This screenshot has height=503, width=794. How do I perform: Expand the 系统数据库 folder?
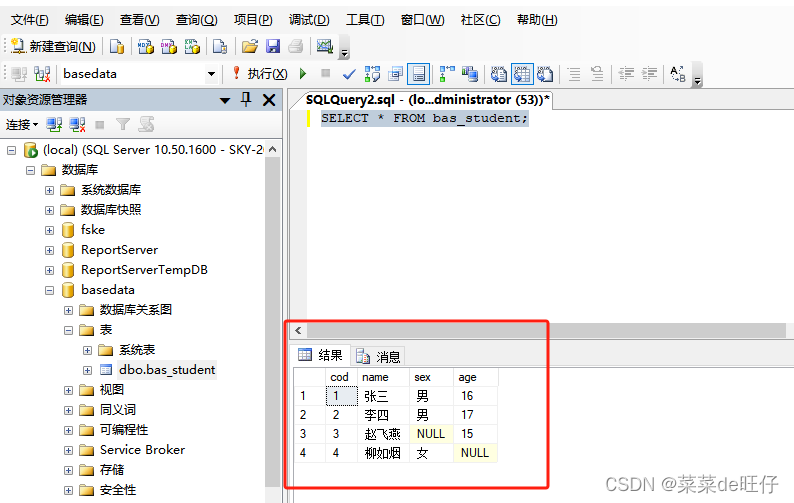pos(49,190)
